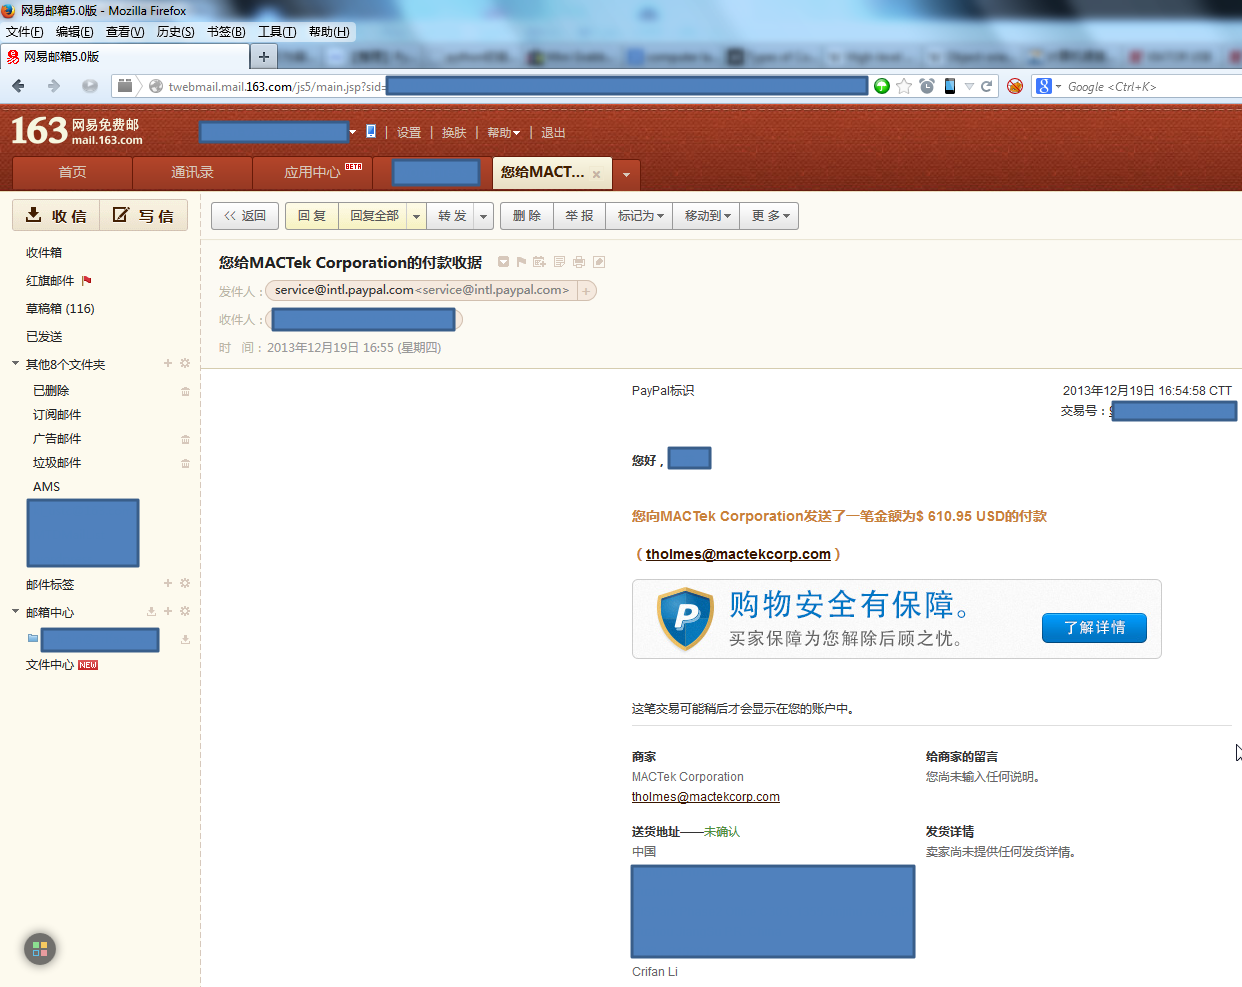Screen dimensions: 1242x987
Task: Open the 草稿箱 (116) folder
Action: coord(60,309)
